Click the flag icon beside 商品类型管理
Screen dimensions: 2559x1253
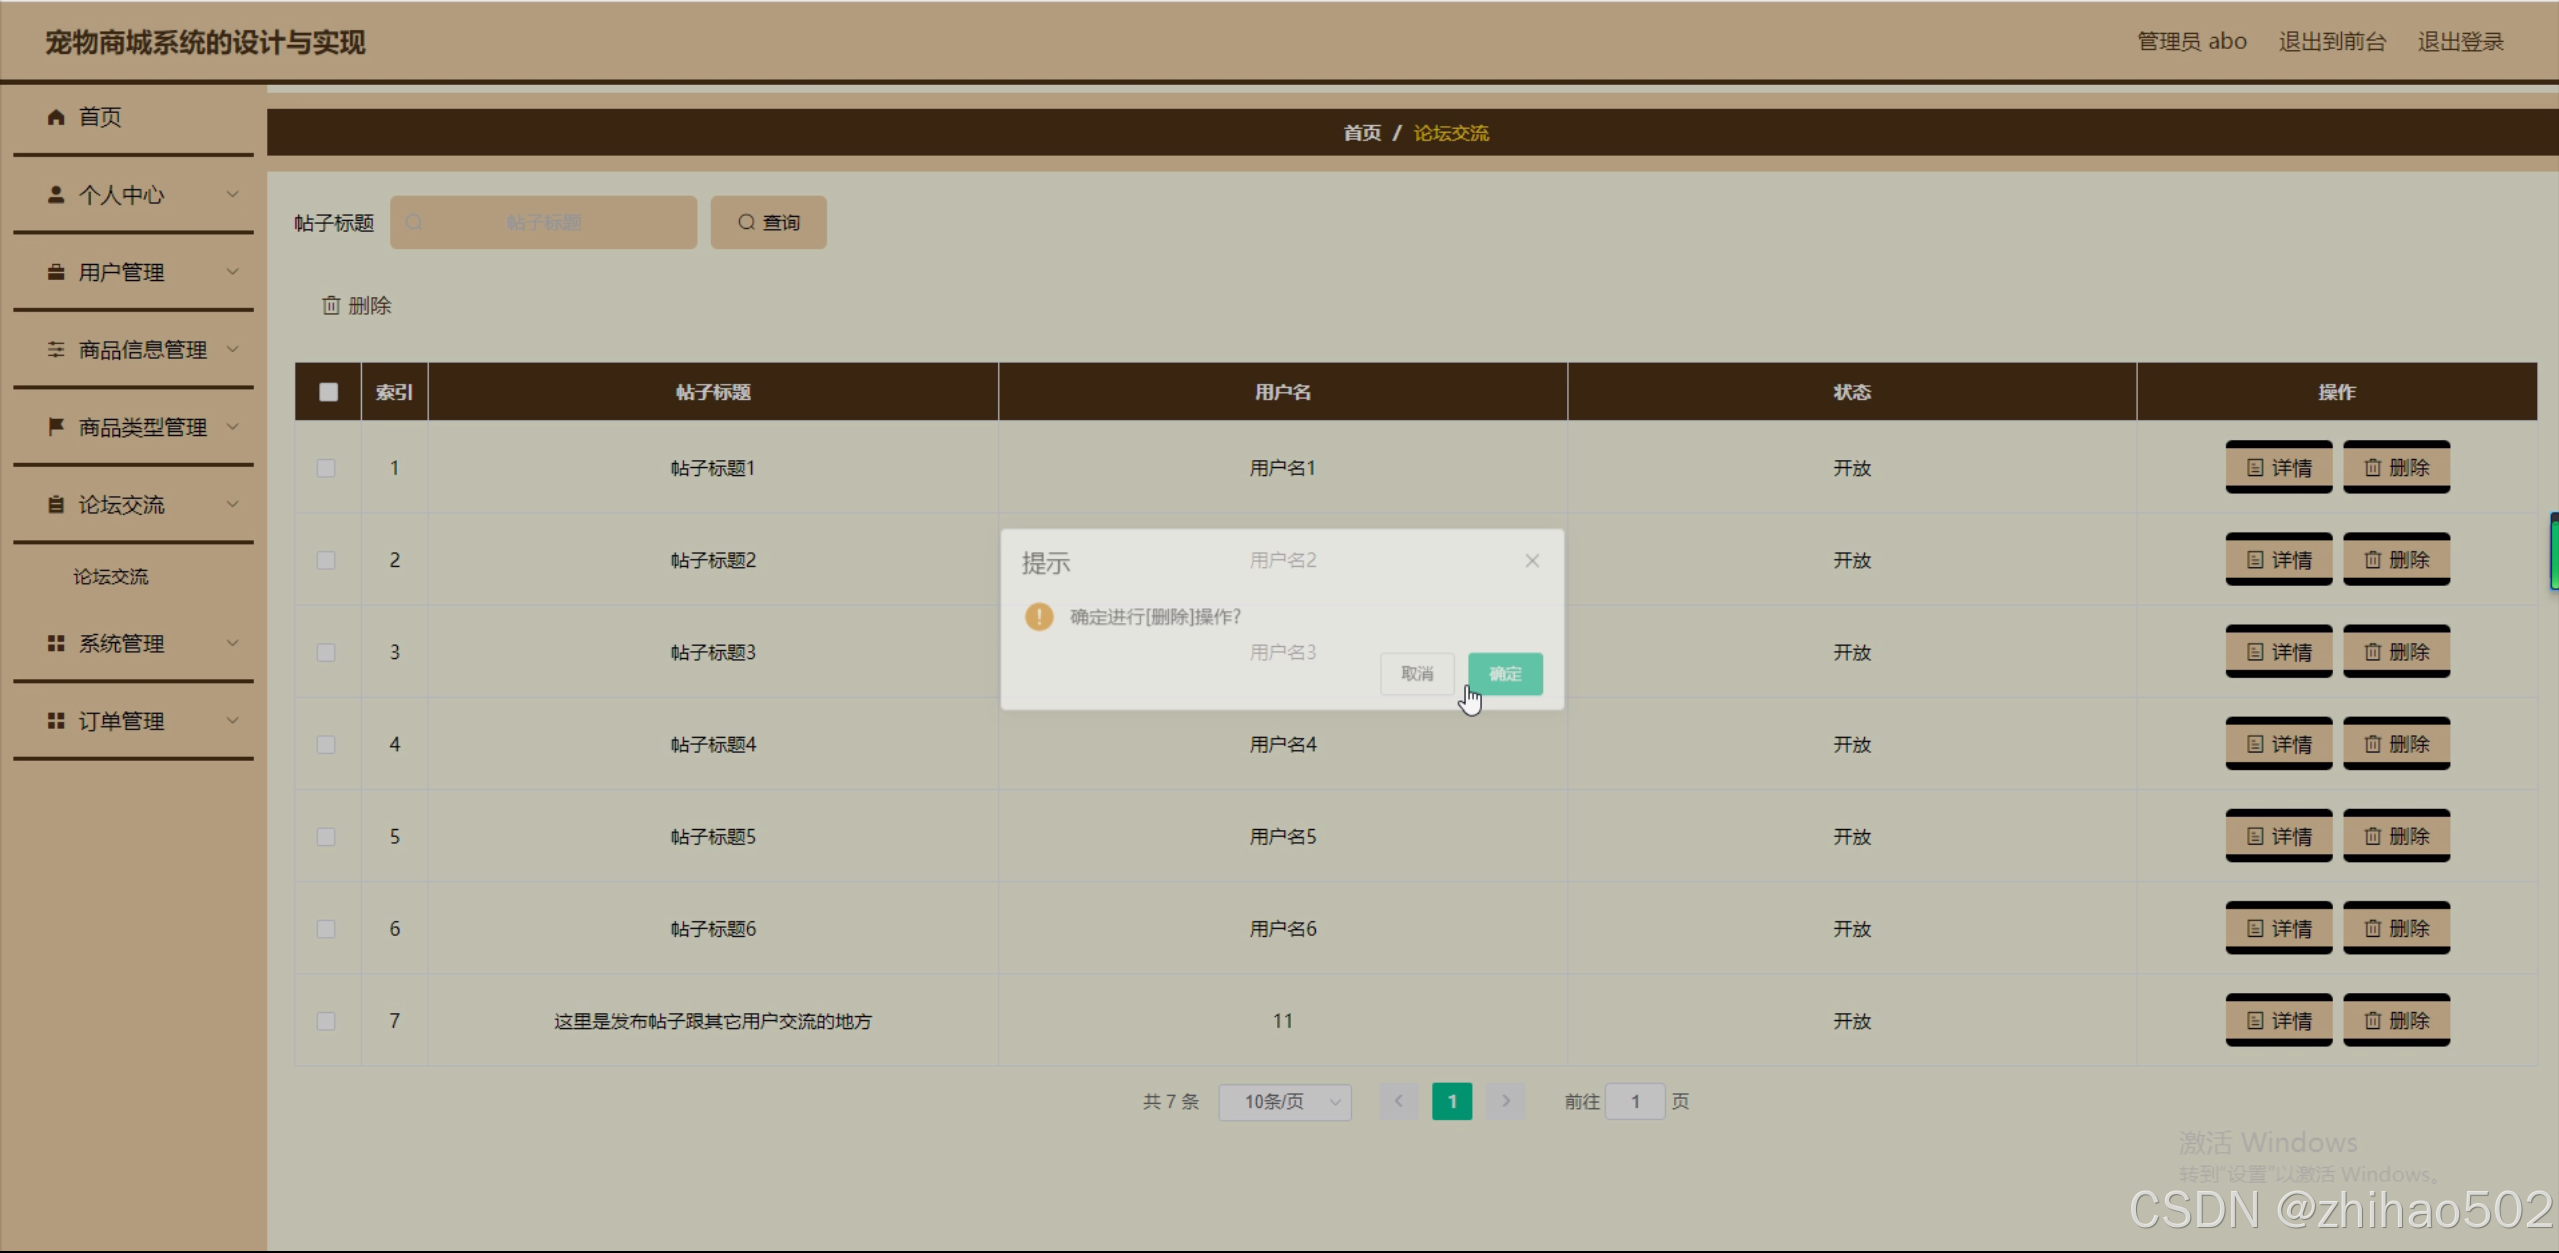(56, 427)
